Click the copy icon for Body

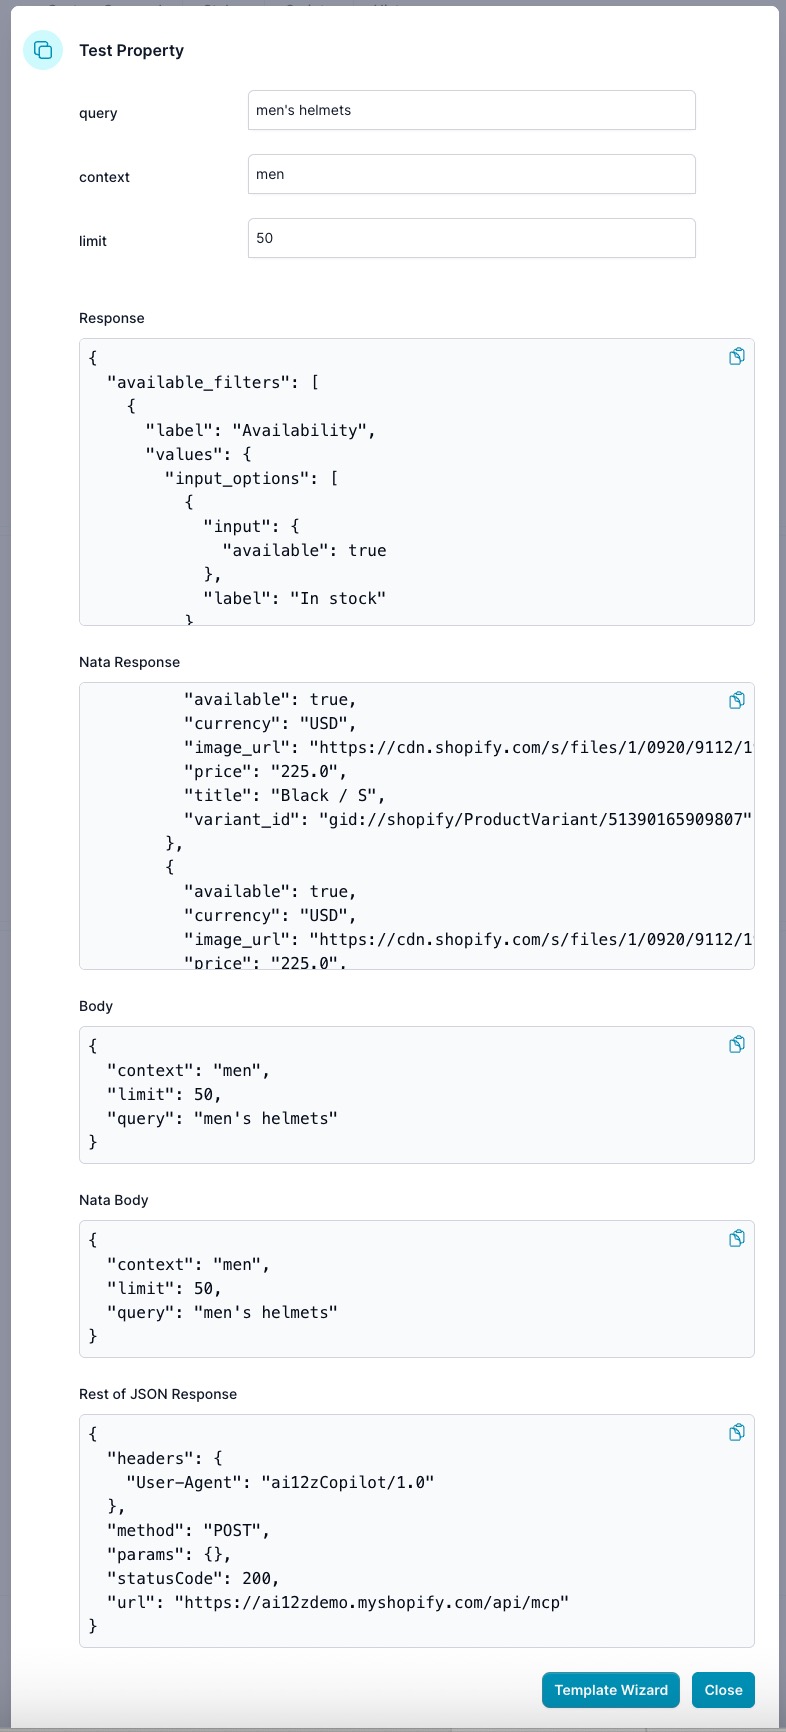(737, 1044)
